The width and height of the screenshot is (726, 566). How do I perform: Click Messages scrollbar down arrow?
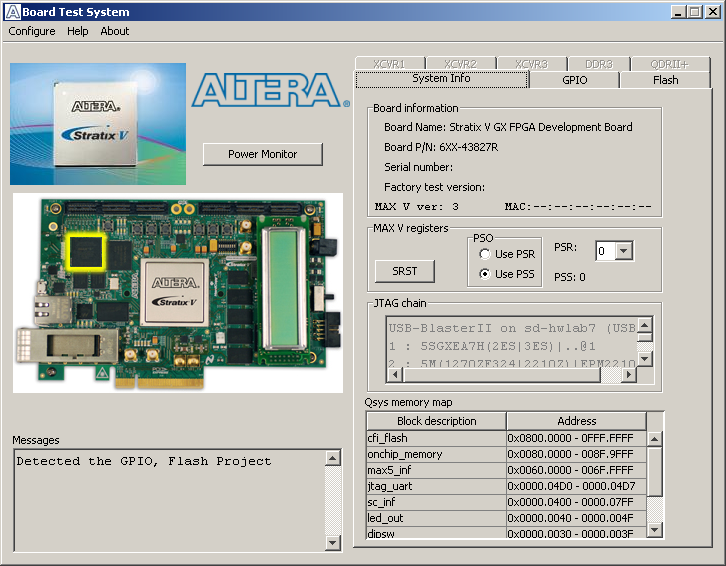pyautogui.click(x=332, y=542)
